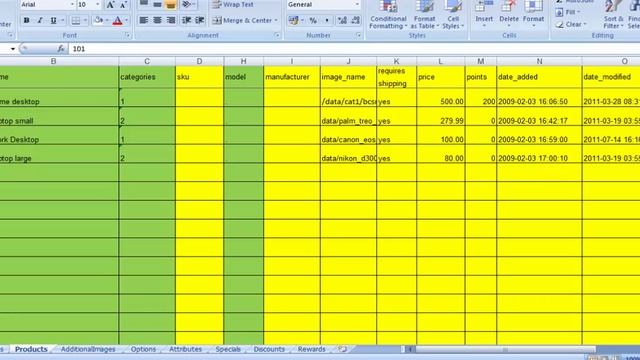Screen dimensions: 640x360
Task: Open Alignment dialog launcher
Action: [x=277, y=36]
